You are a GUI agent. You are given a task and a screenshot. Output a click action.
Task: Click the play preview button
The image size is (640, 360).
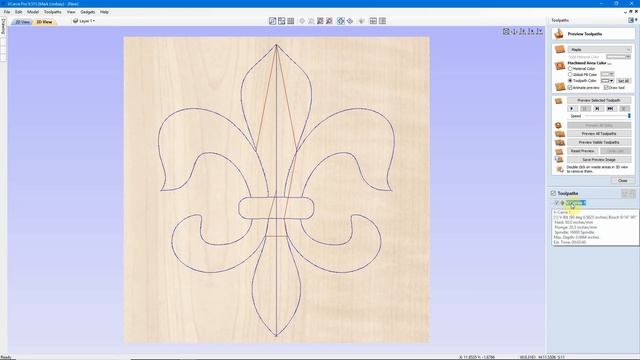point(572,109)
